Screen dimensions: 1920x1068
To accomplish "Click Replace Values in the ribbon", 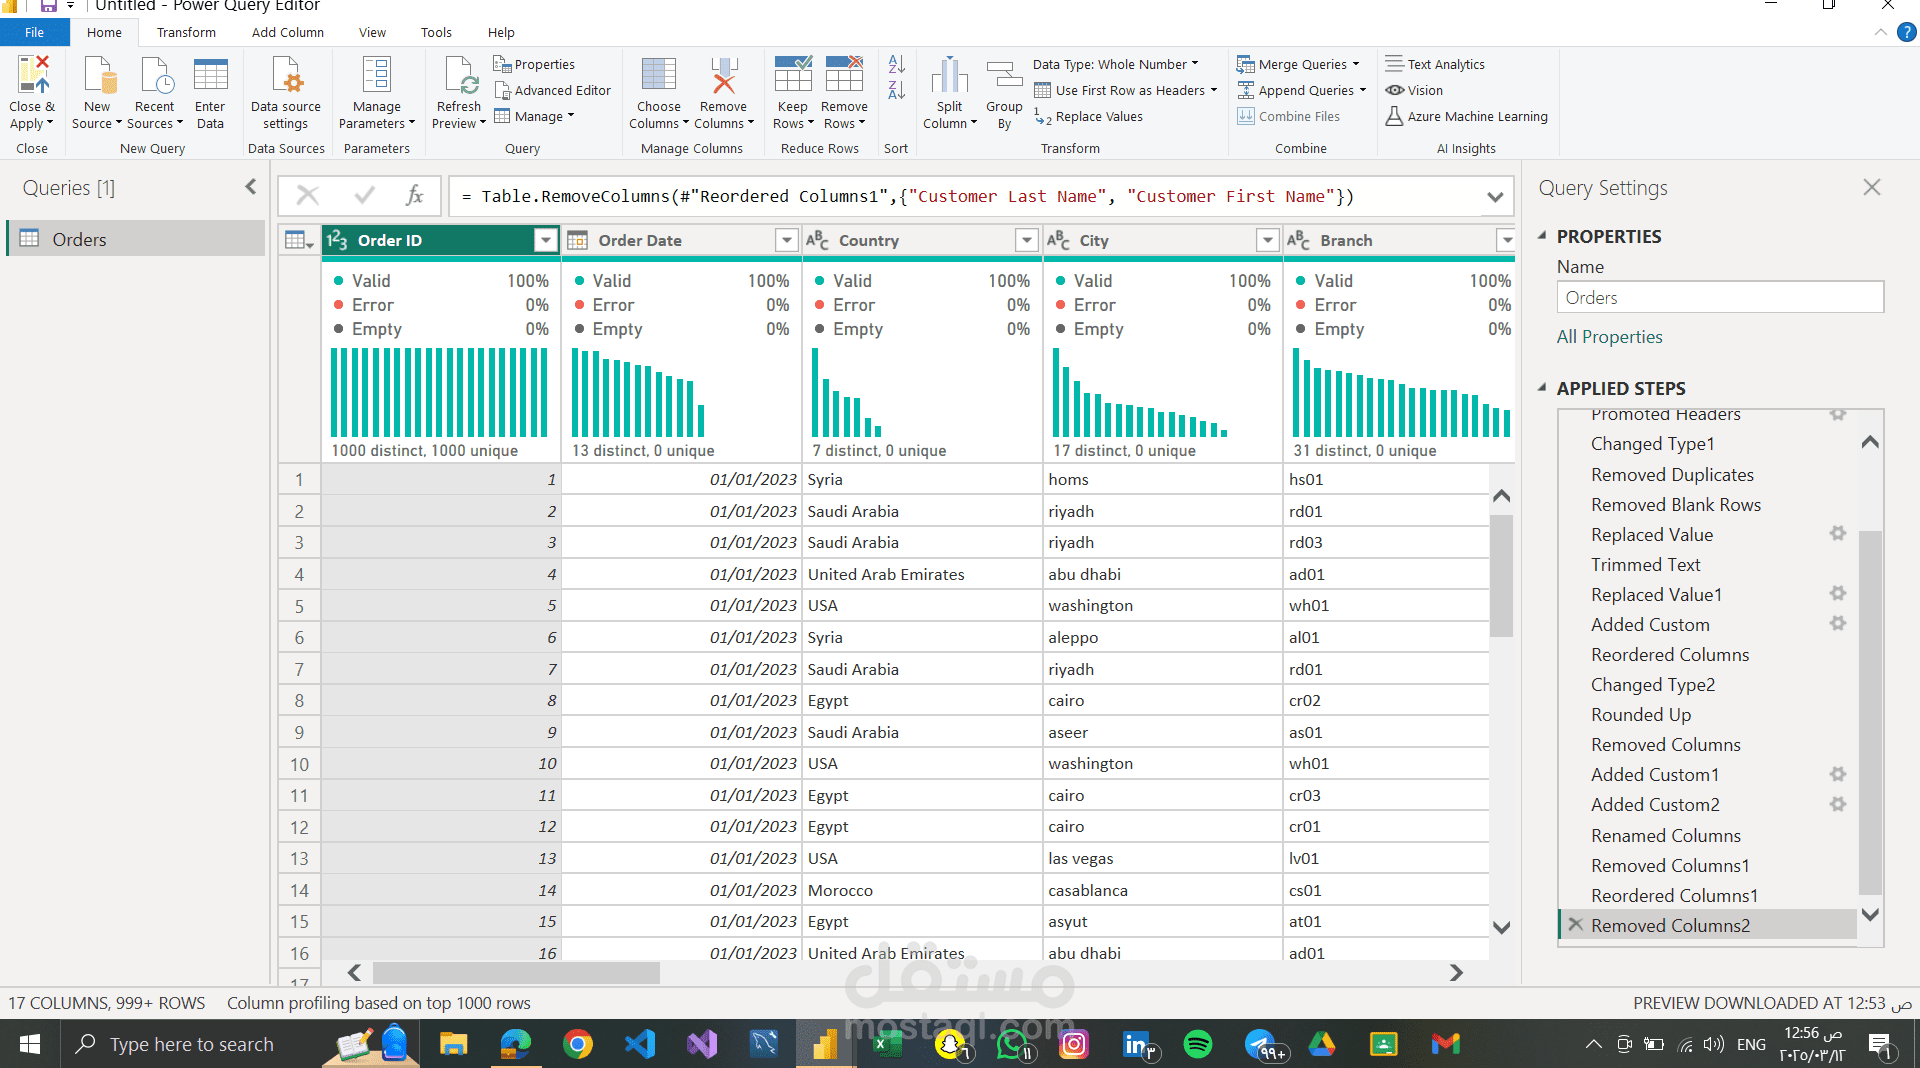I will tap(1089, 116).
